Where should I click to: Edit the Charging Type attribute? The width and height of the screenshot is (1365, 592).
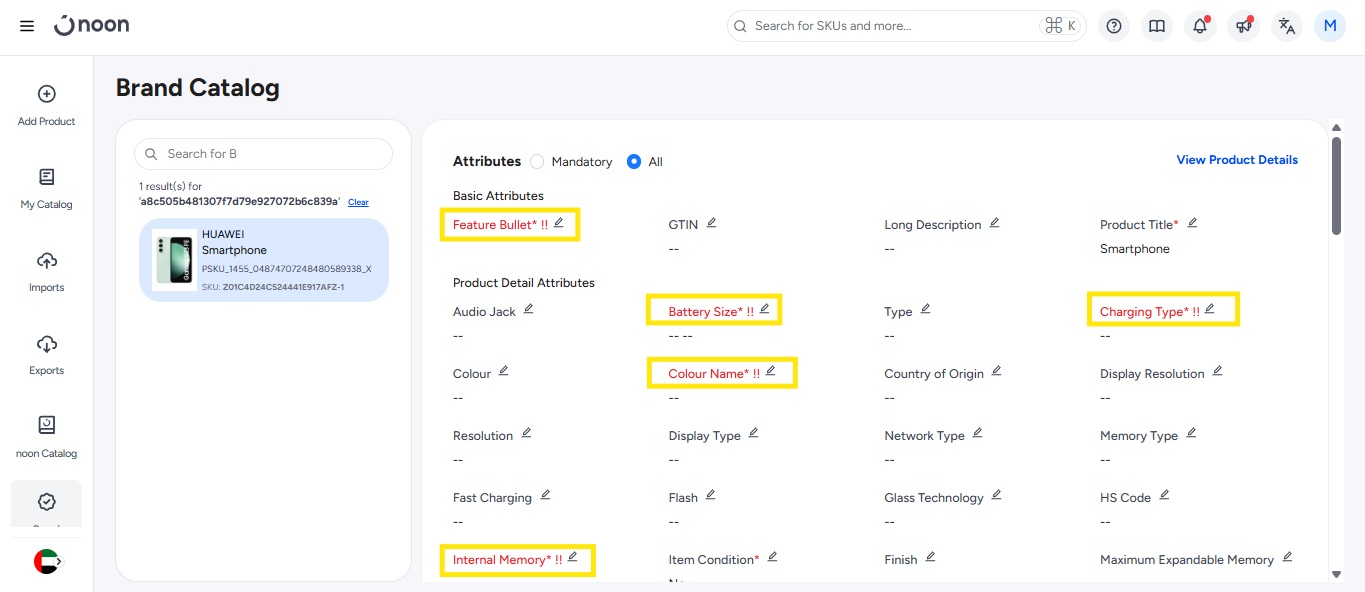[x=1209, y=310]
